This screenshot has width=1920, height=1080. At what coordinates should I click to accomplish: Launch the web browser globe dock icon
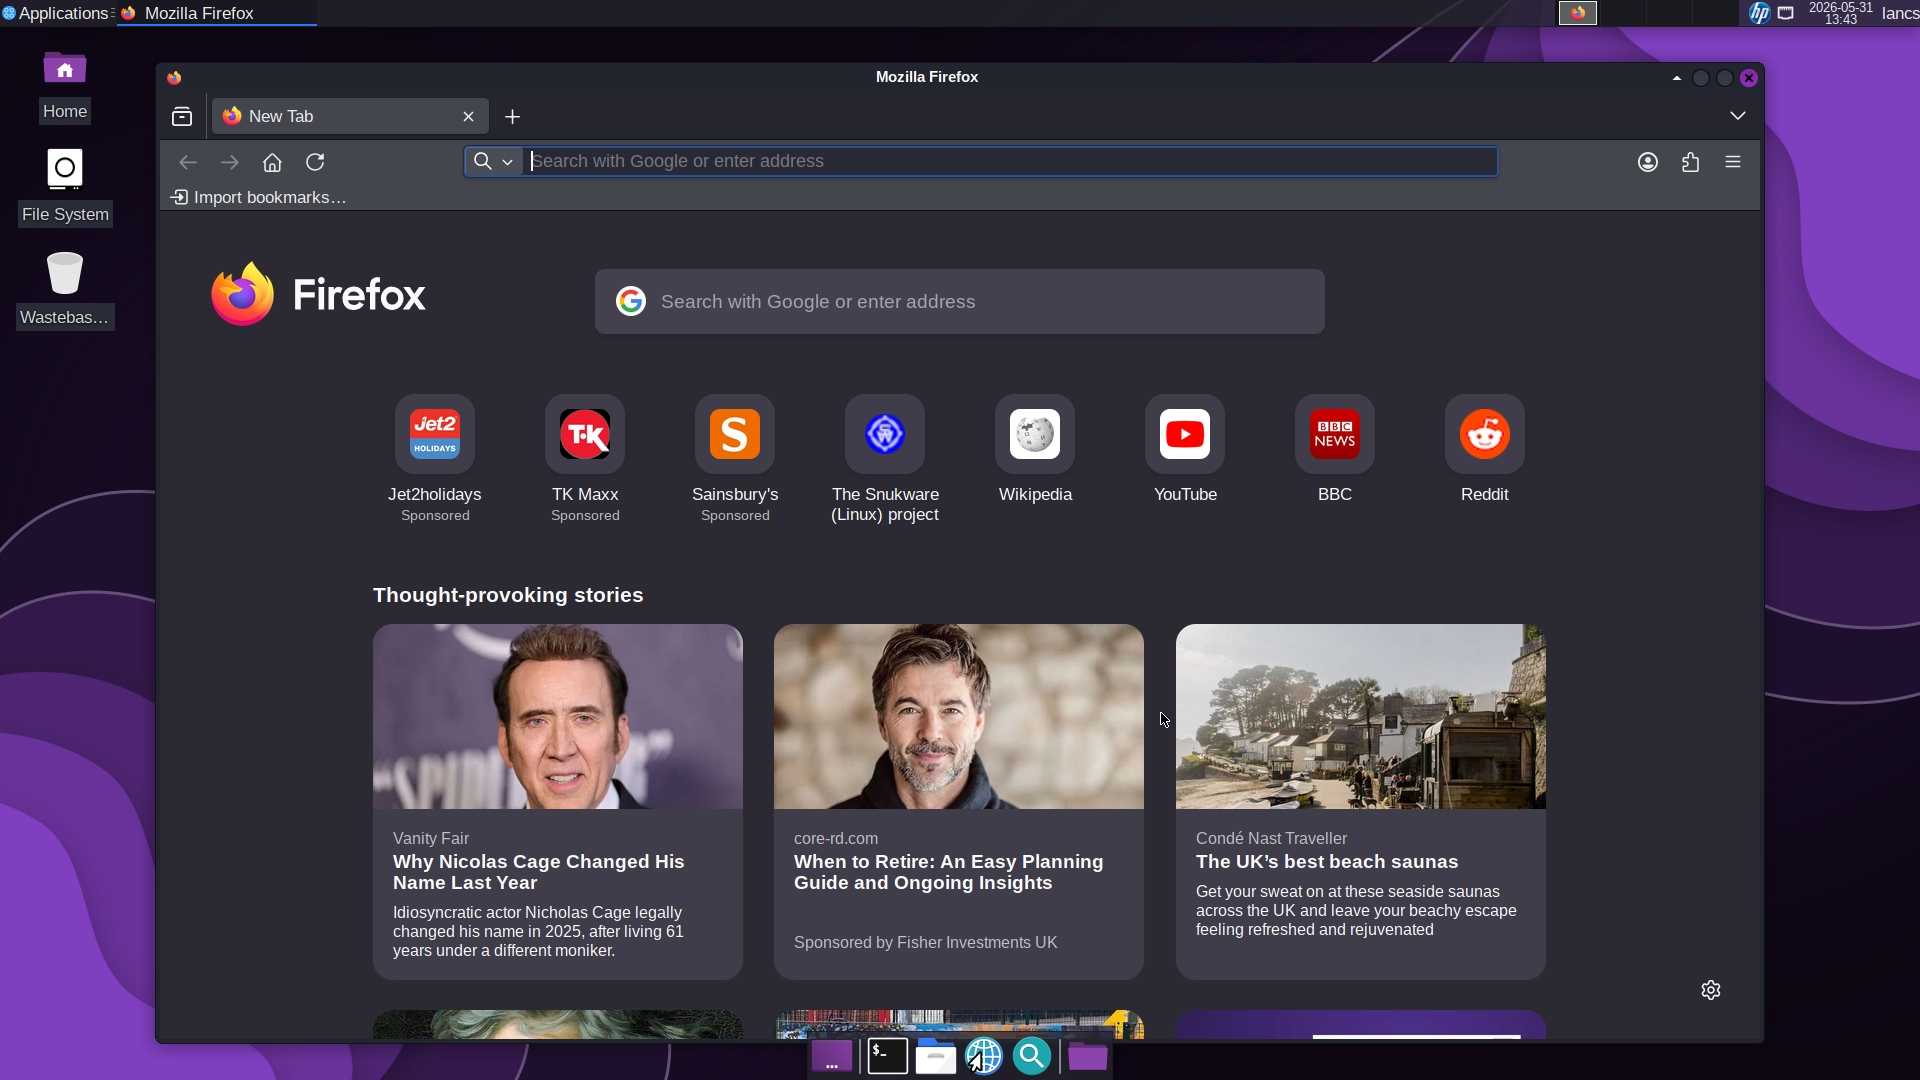[x=984, y=1056]
